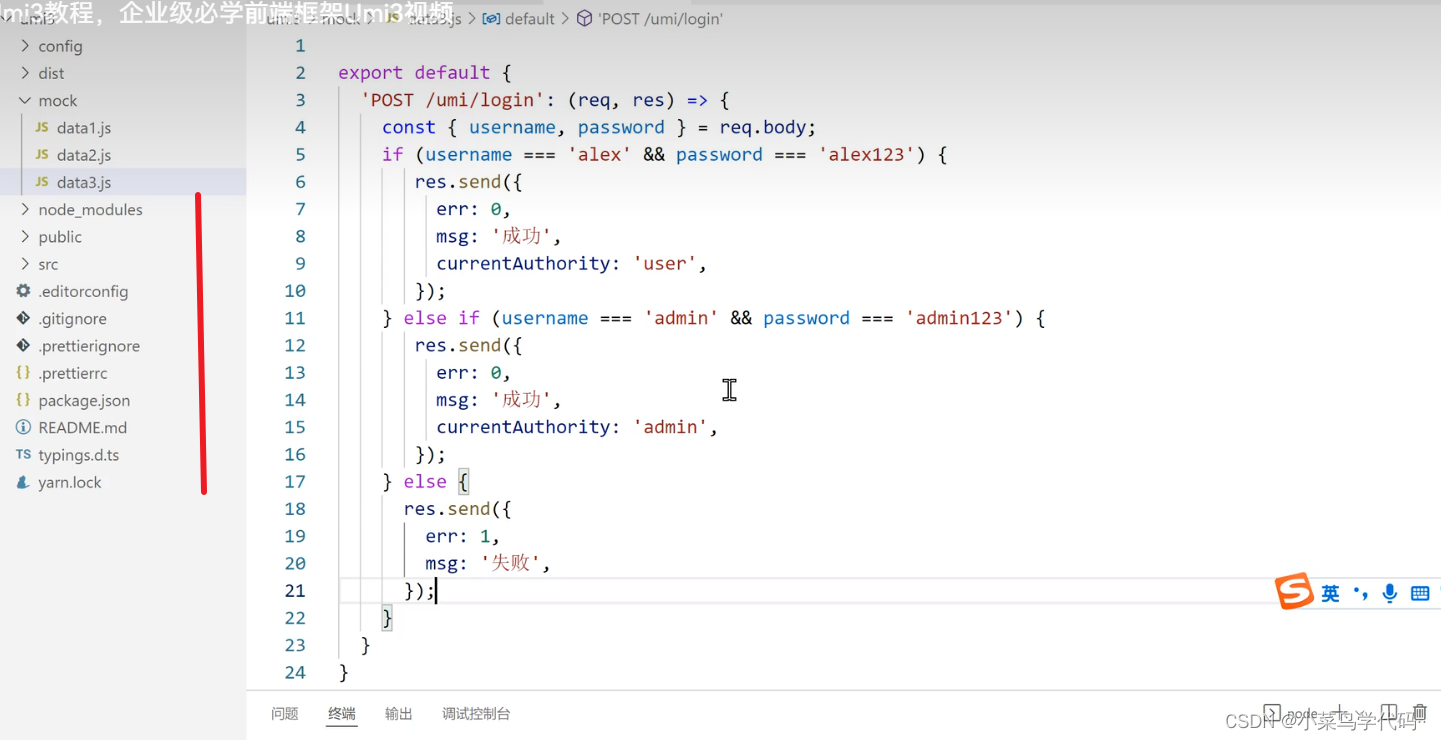Click the terminal trash can icon
The width and height of the screenshot is (1441, 740).
1420,713
